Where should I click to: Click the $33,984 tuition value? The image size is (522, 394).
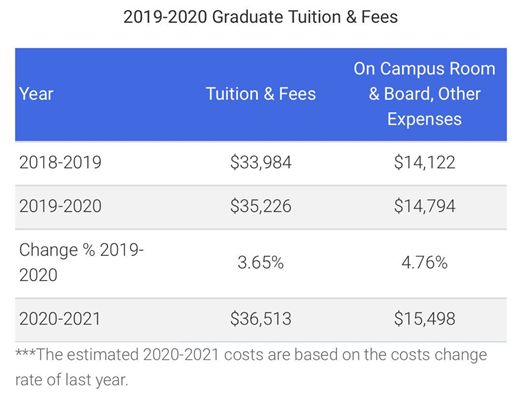[261, 163]
